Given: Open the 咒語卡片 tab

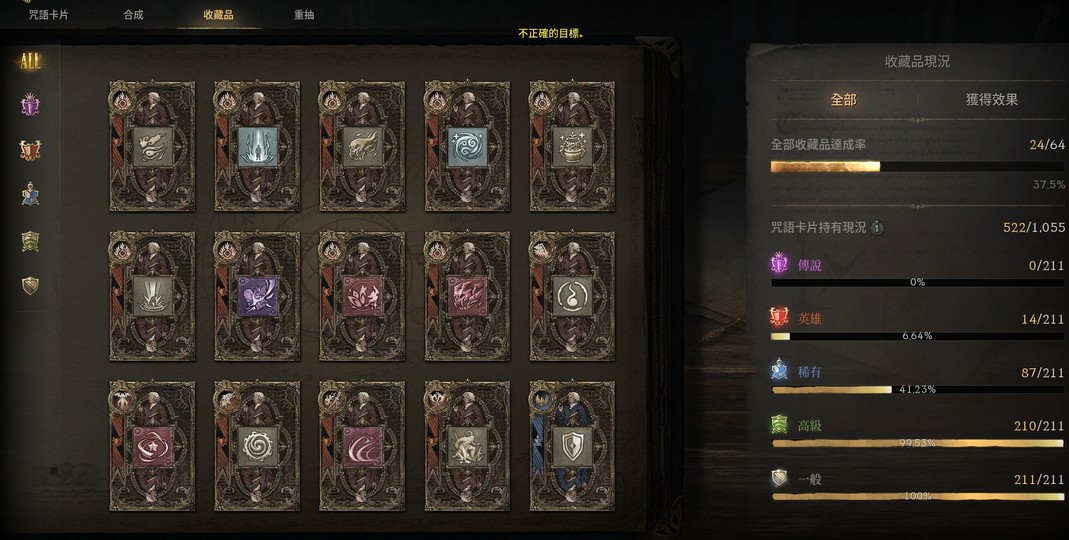Looking at the screenshot, I should coord(48,15).
